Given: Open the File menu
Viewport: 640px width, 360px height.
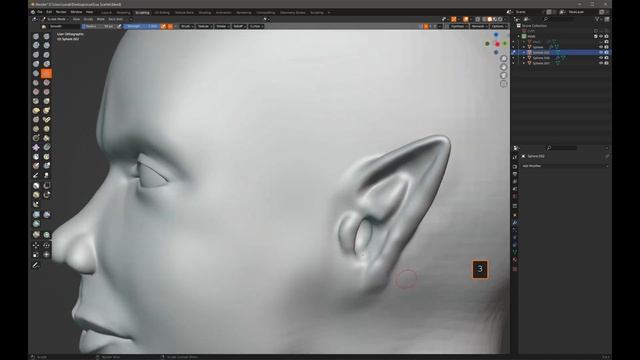Looking at the screenshot, I should click(40, 12).
